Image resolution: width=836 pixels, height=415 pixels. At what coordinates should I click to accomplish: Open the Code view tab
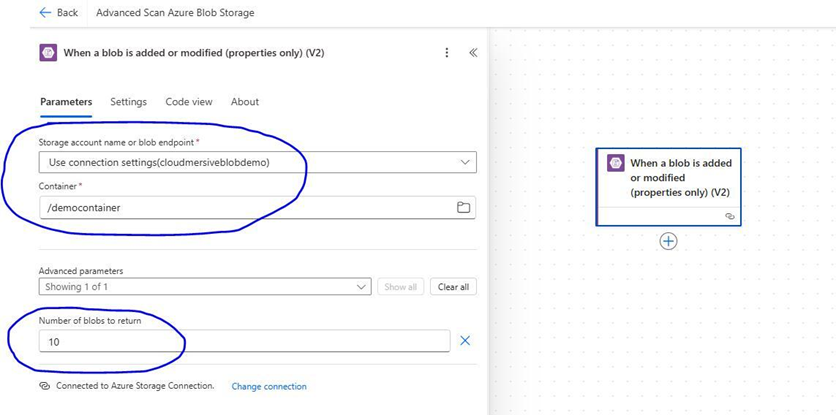189,102
